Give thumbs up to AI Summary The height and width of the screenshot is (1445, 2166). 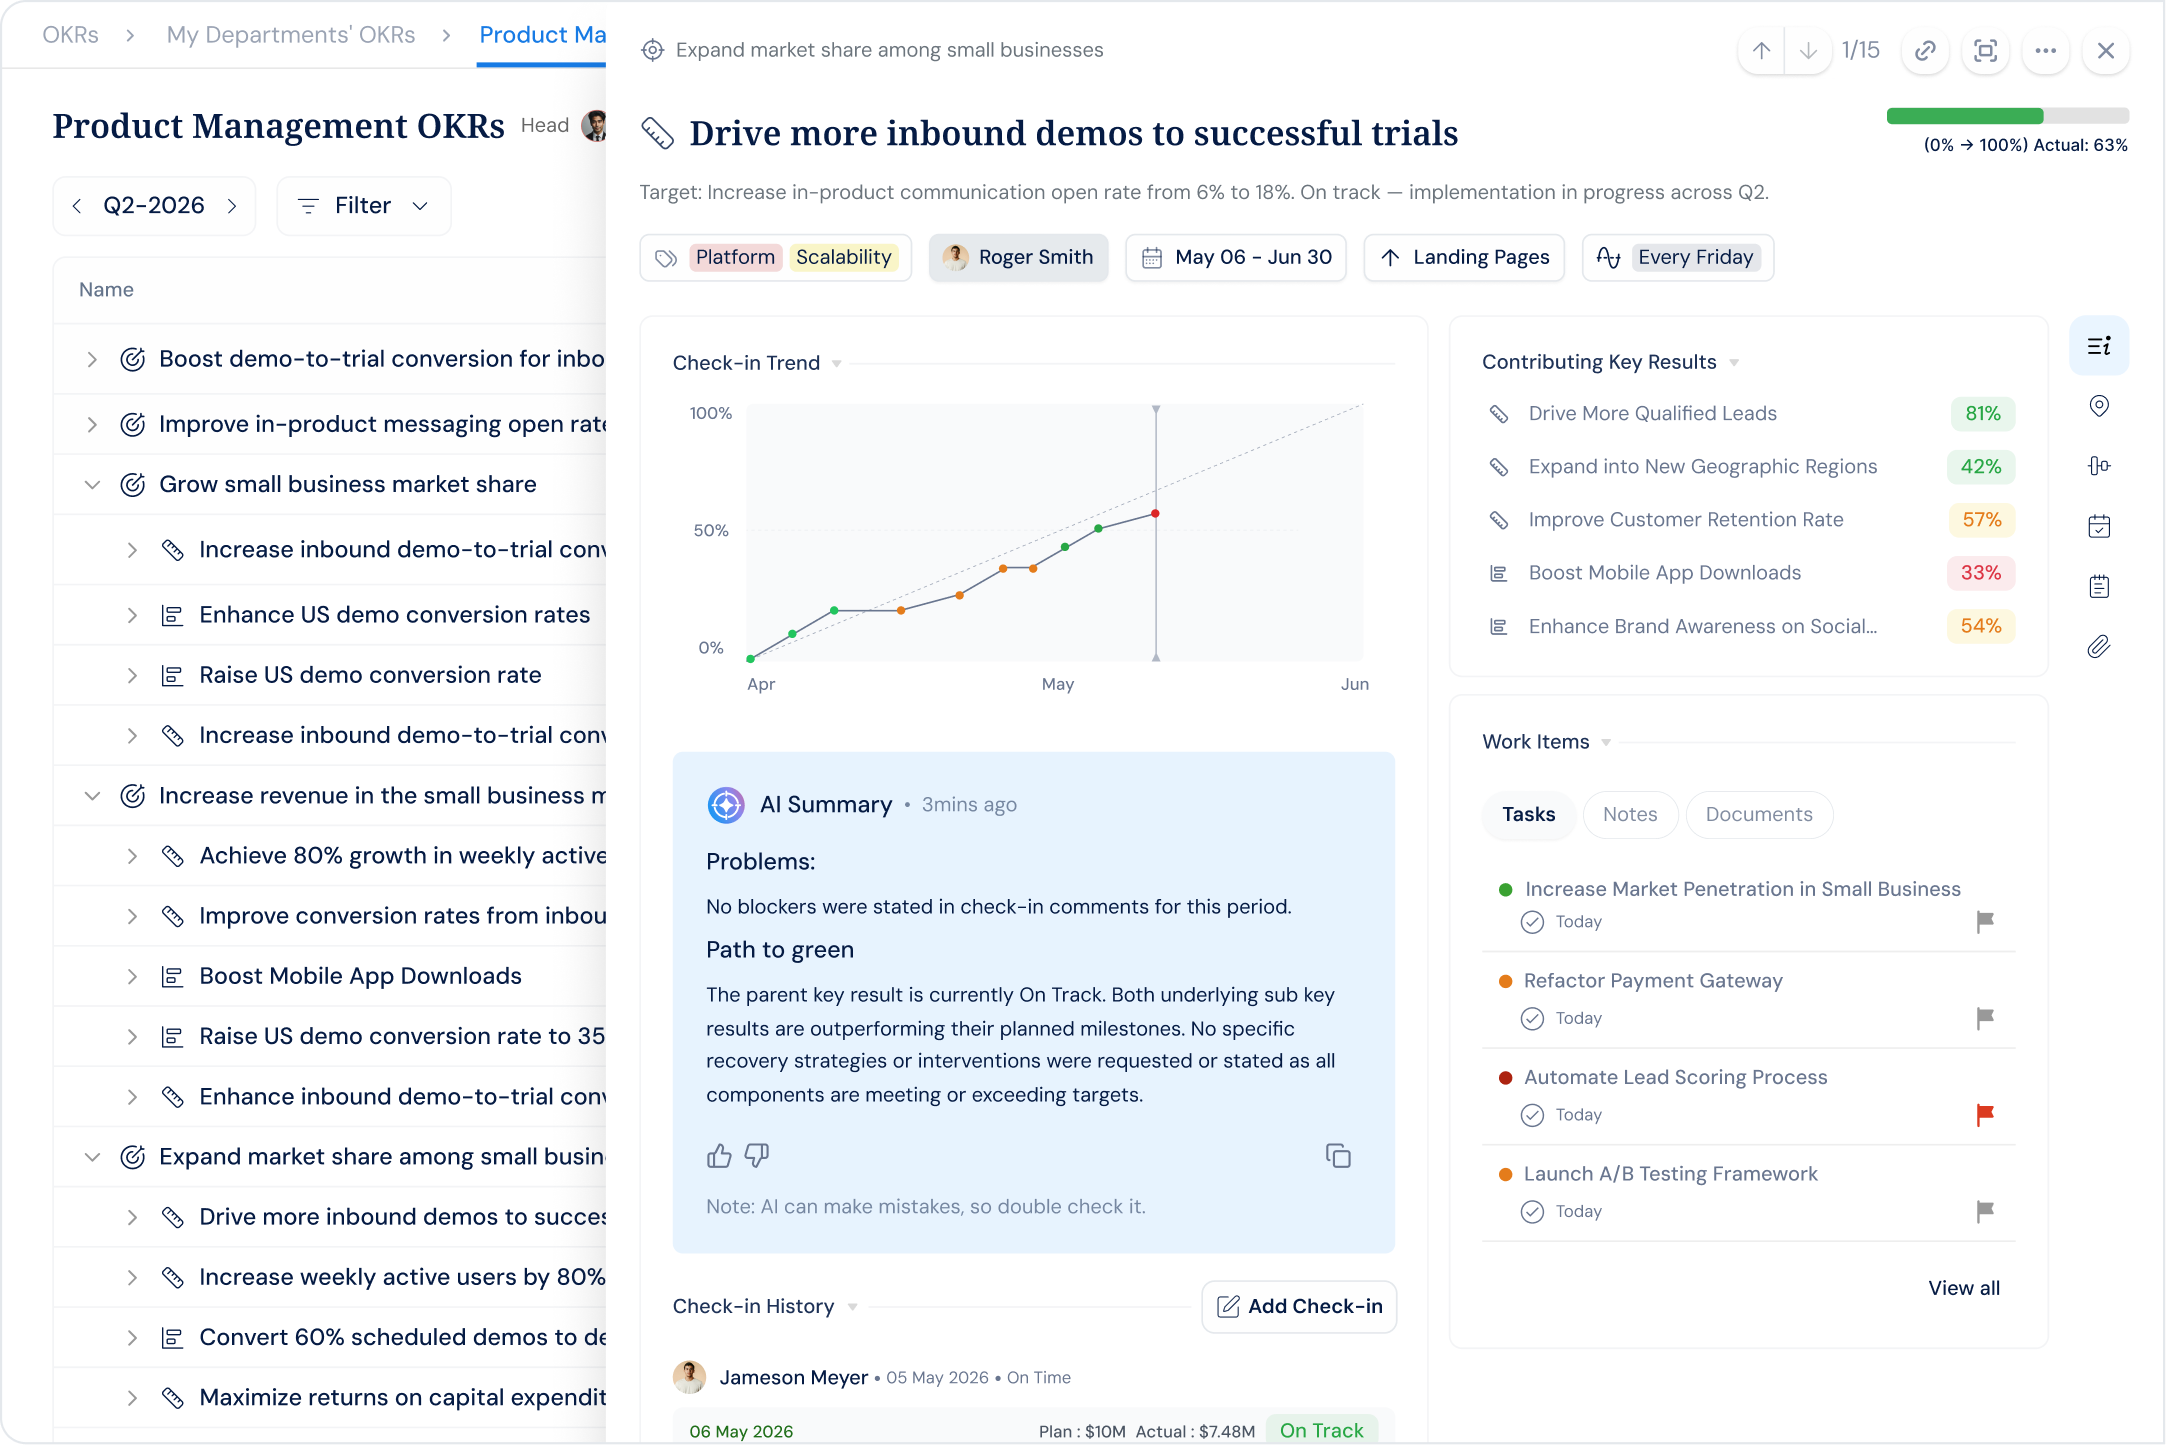[719, 1156]
